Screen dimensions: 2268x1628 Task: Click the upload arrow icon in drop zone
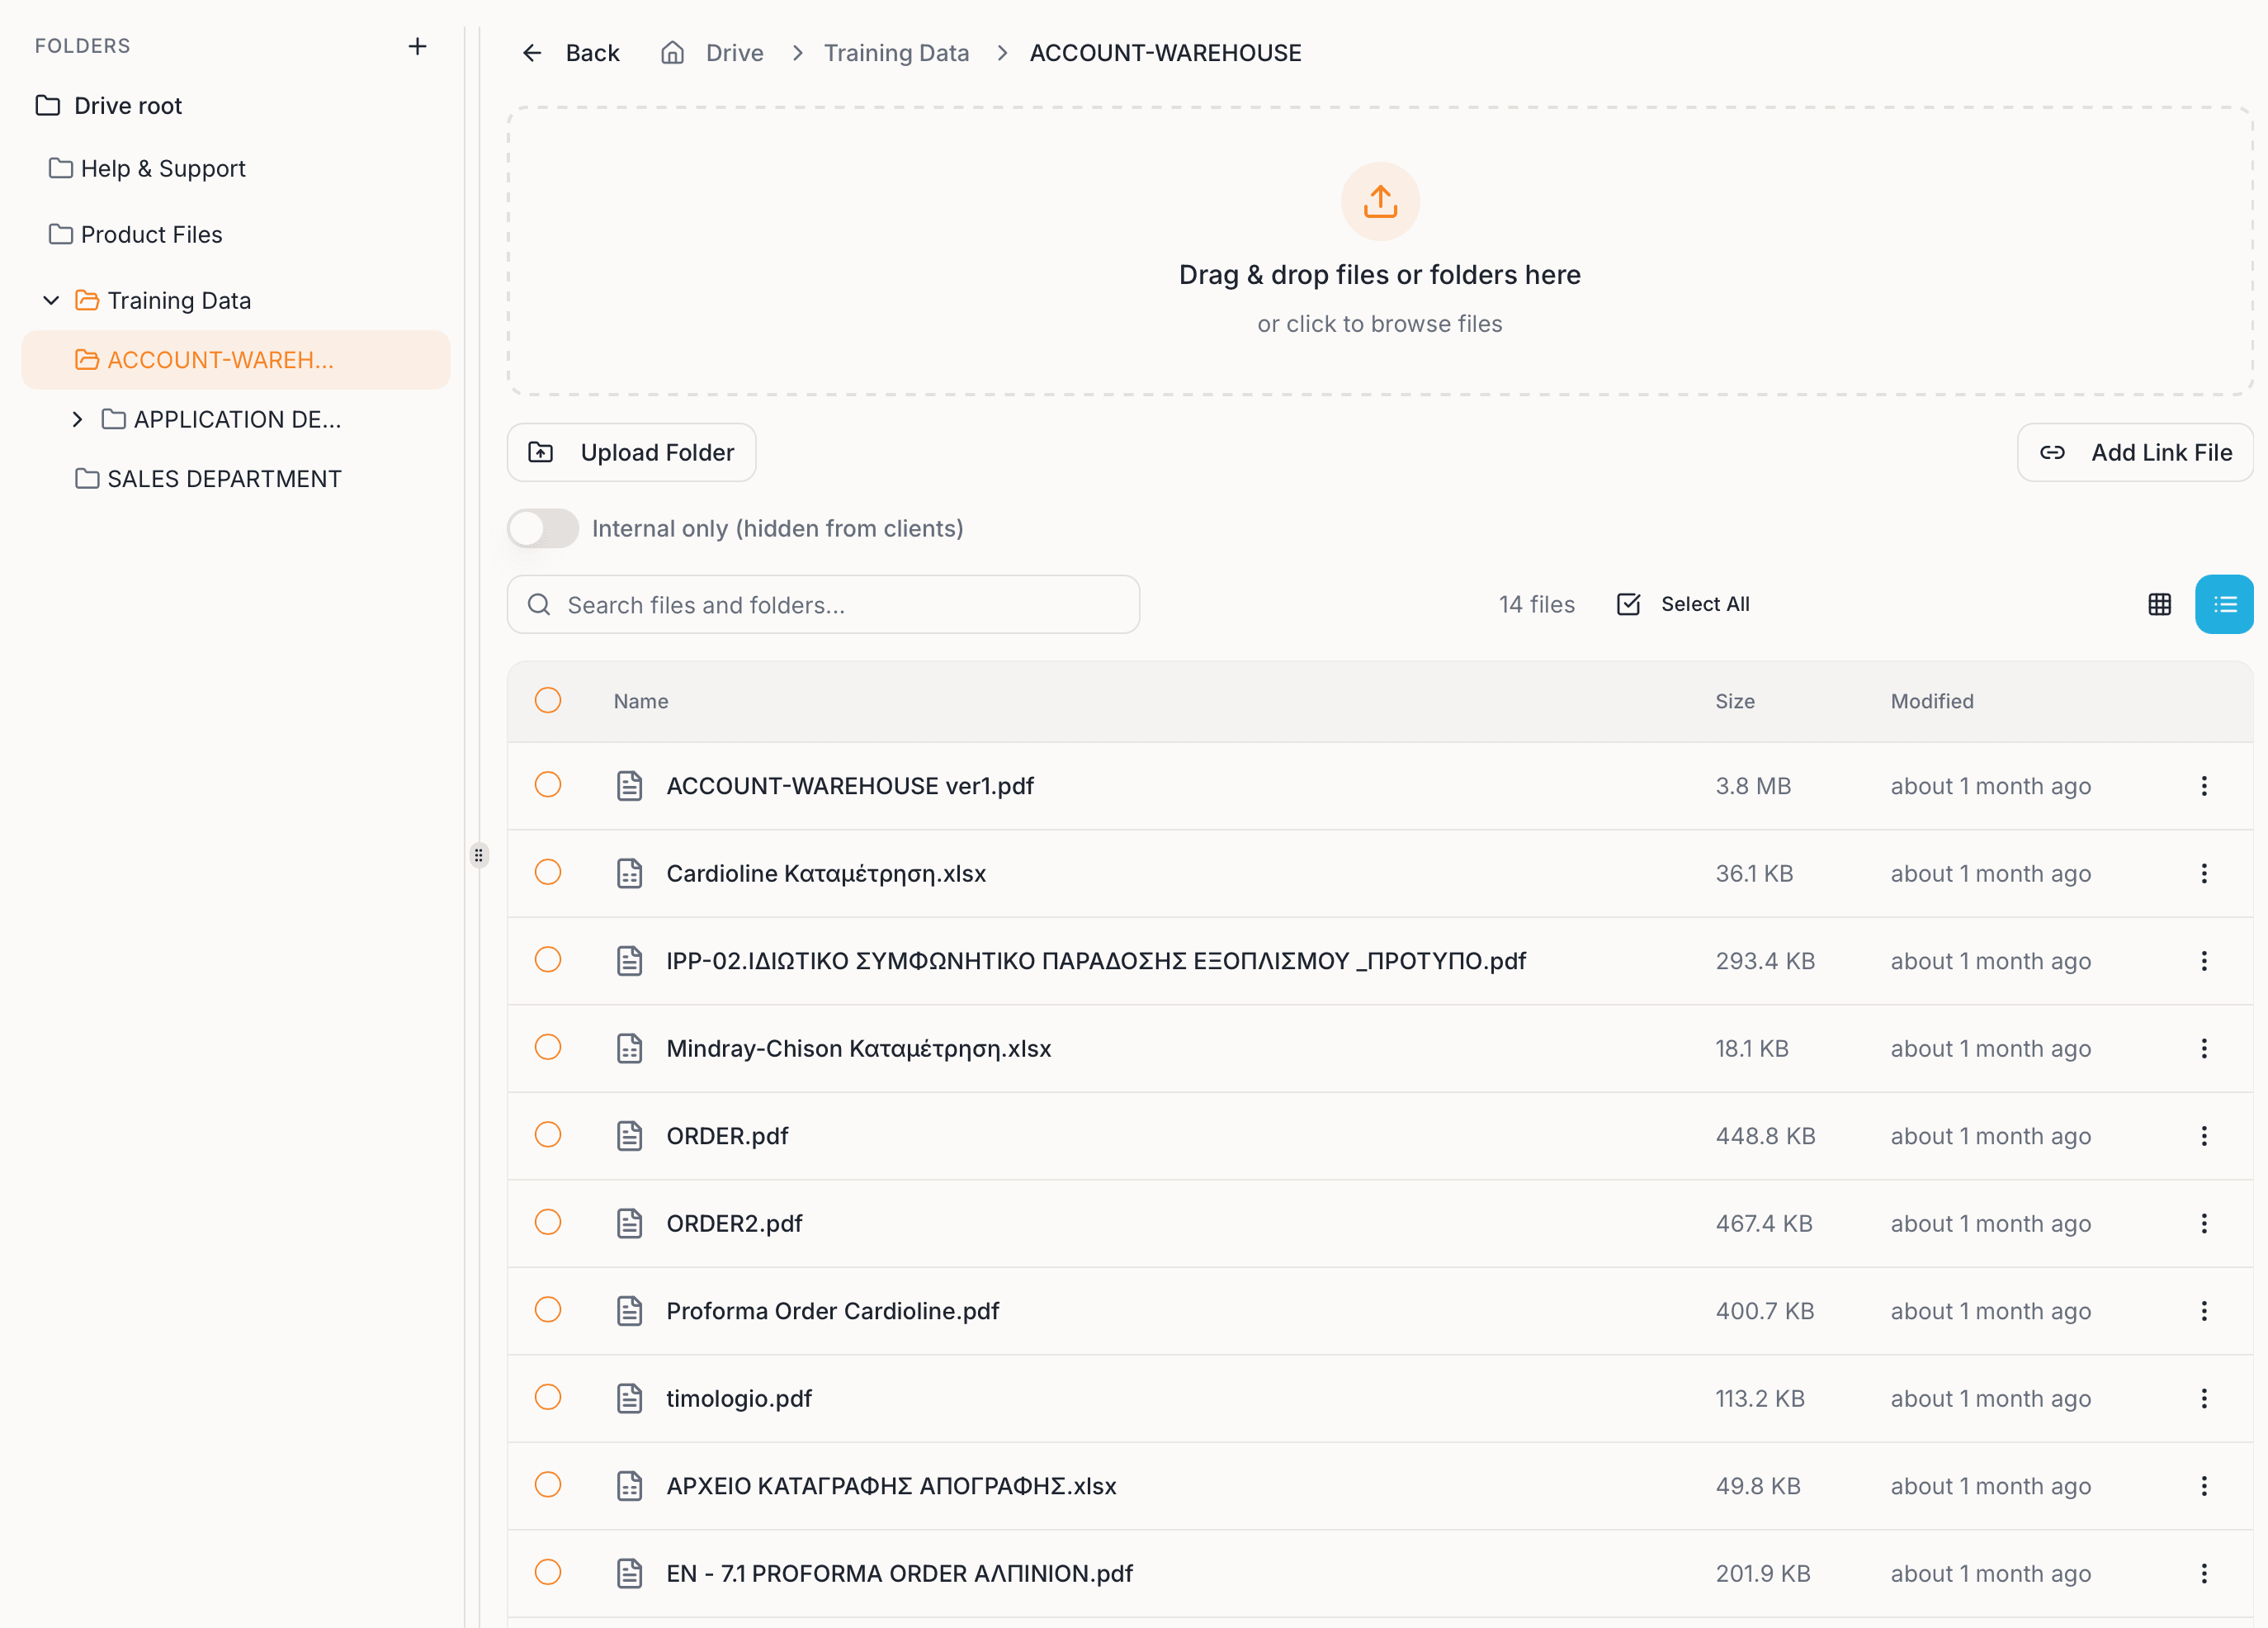tap(1380, 201)
